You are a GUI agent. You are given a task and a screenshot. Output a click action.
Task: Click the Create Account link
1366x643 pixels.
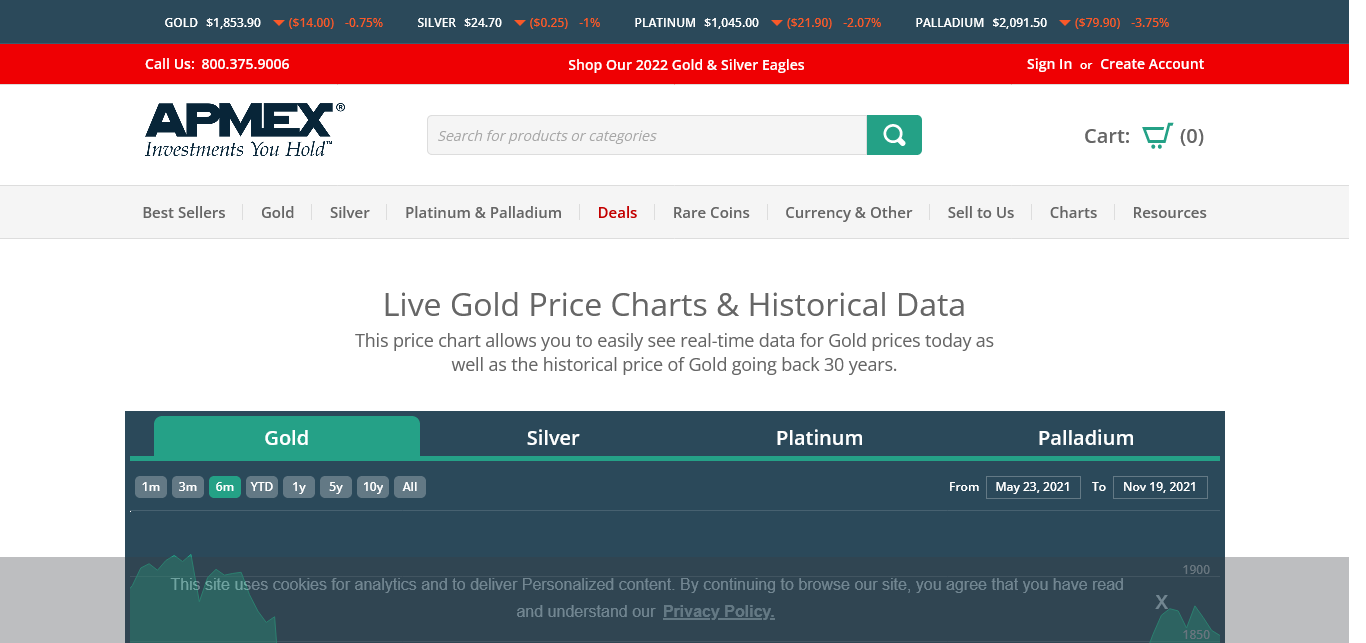coord(1152,64)
